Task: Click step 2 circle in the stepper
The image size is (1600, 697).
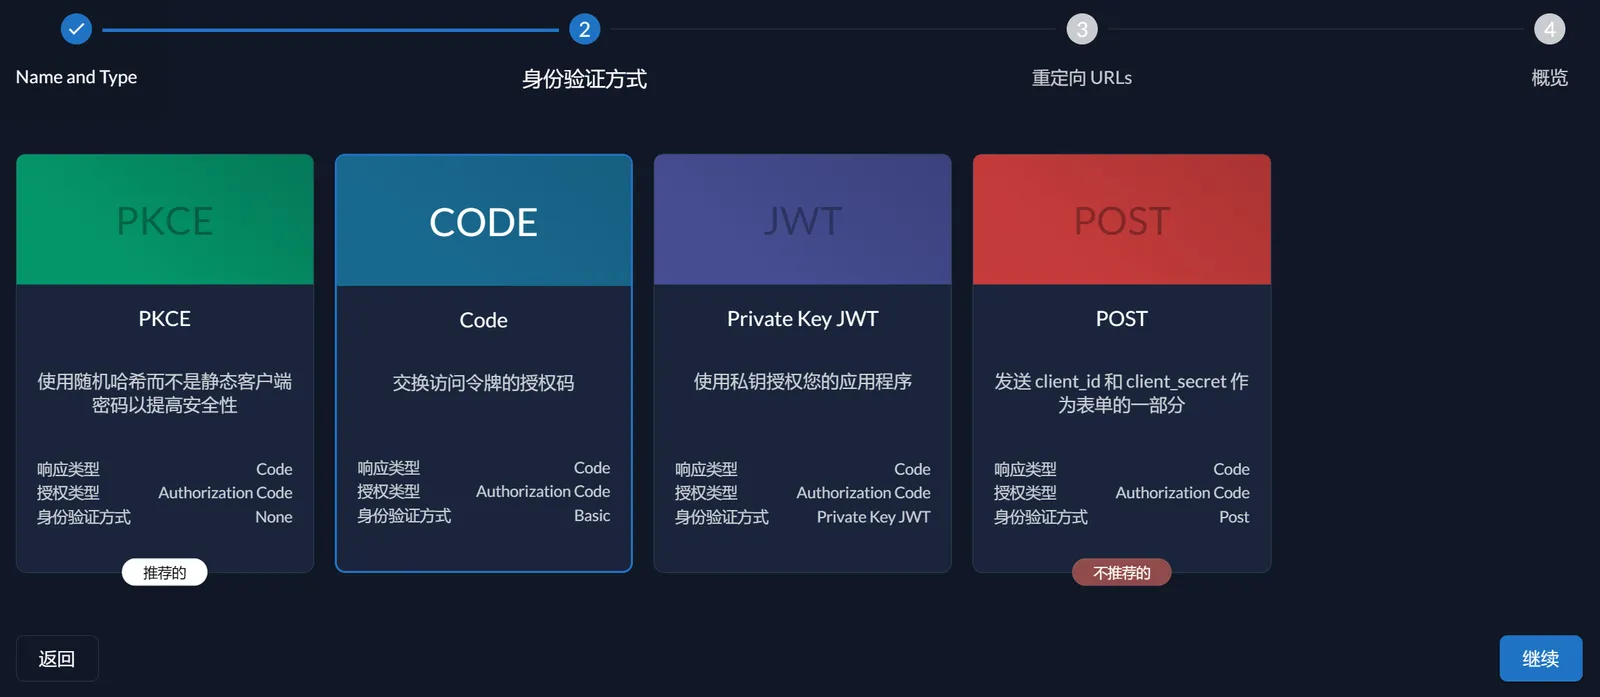Action: (x=584, y=29)
